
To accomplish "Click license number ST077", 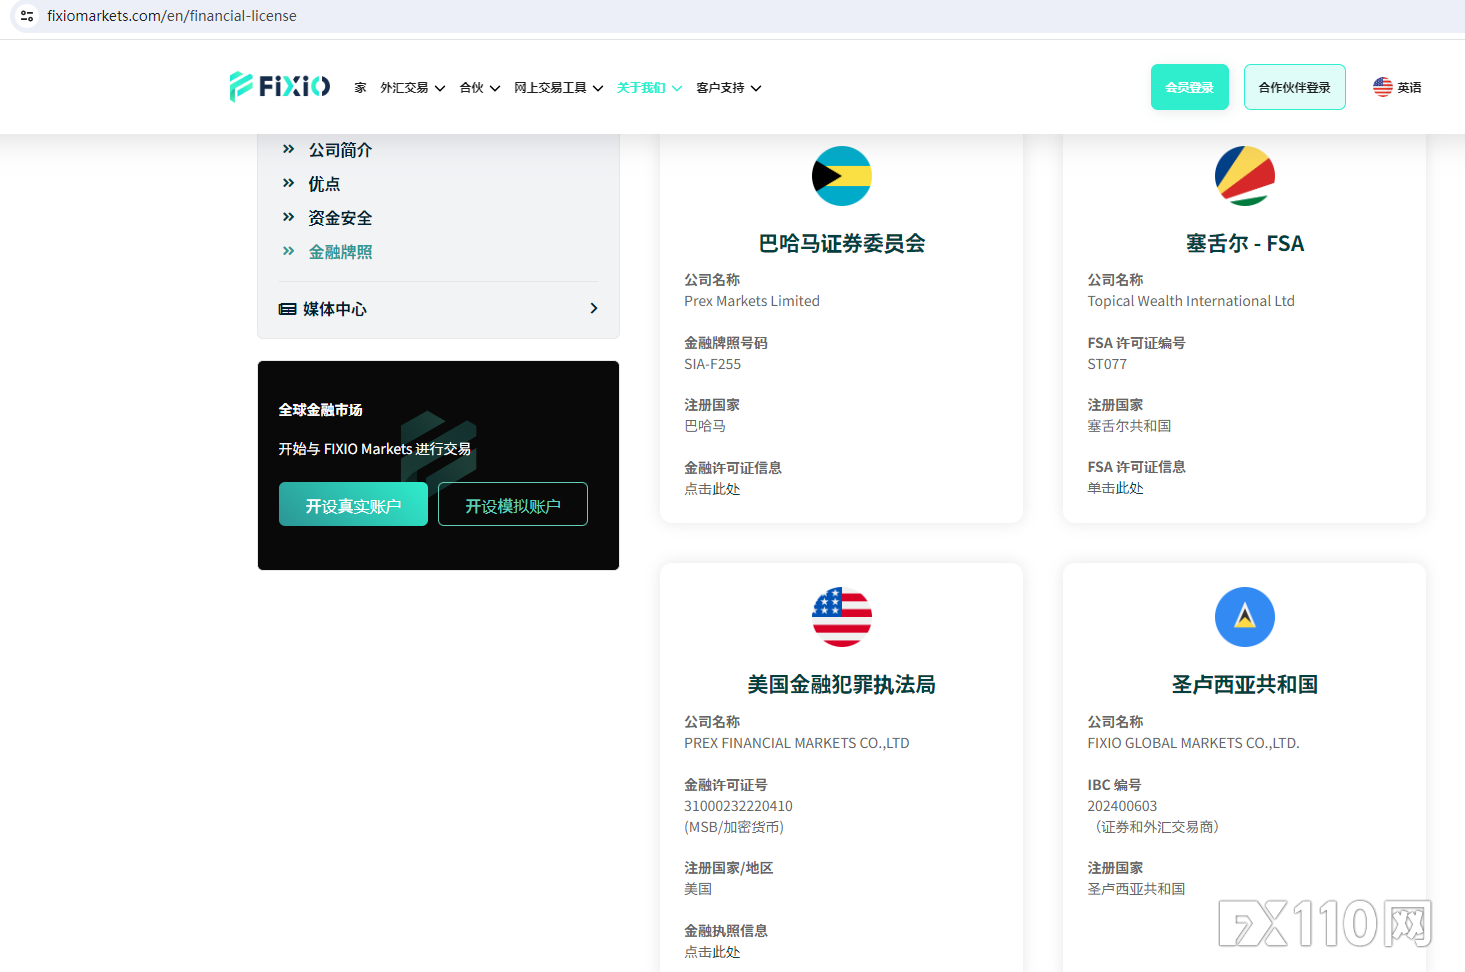I will 1107,364.
